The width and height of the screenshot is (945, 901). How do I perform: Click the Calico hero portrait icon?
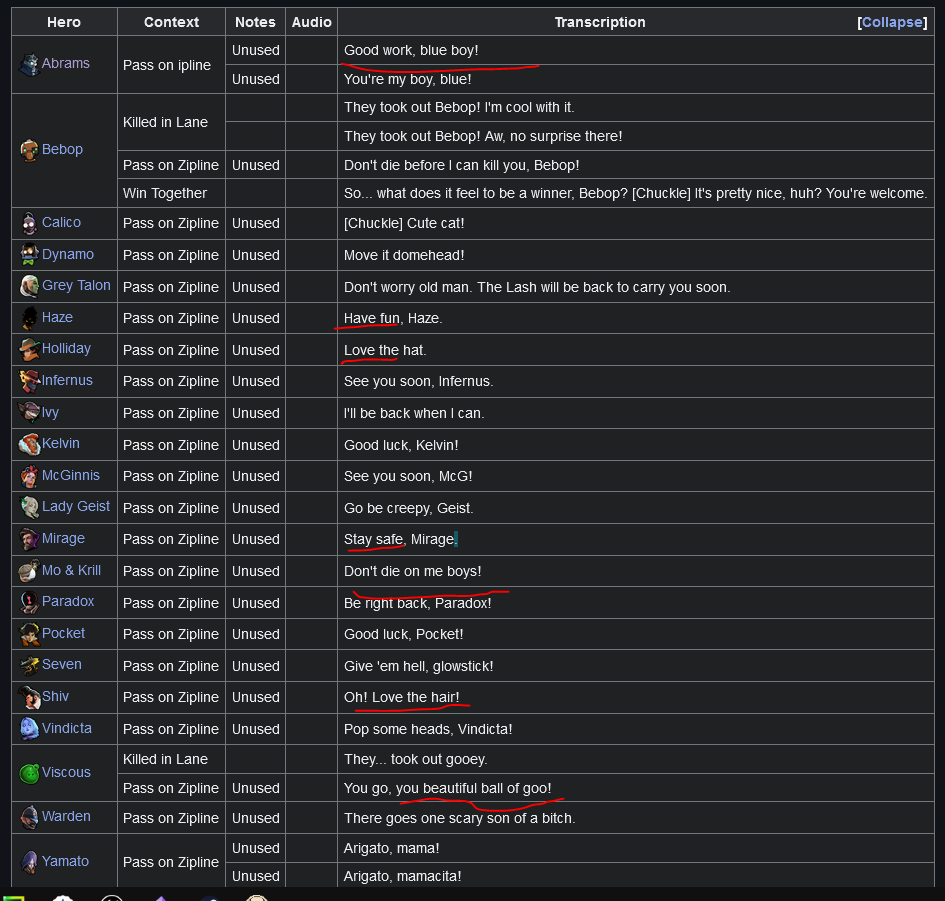pos(29,223)
